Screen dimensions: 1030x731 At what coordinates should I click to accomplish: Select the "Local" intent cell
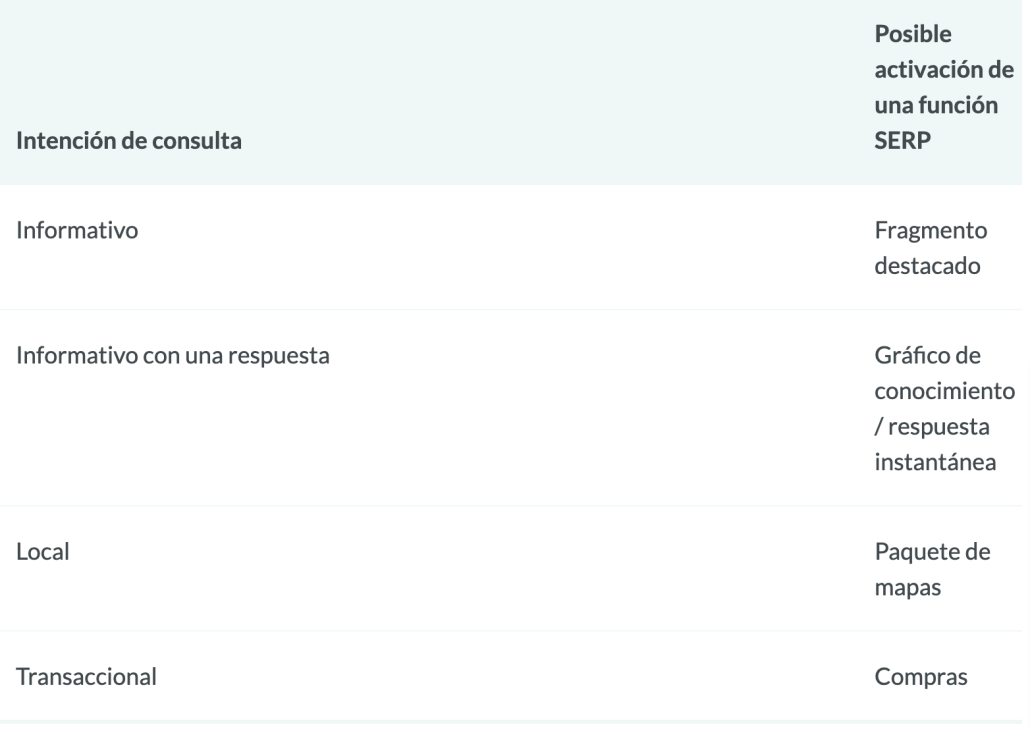coord(42,550)
